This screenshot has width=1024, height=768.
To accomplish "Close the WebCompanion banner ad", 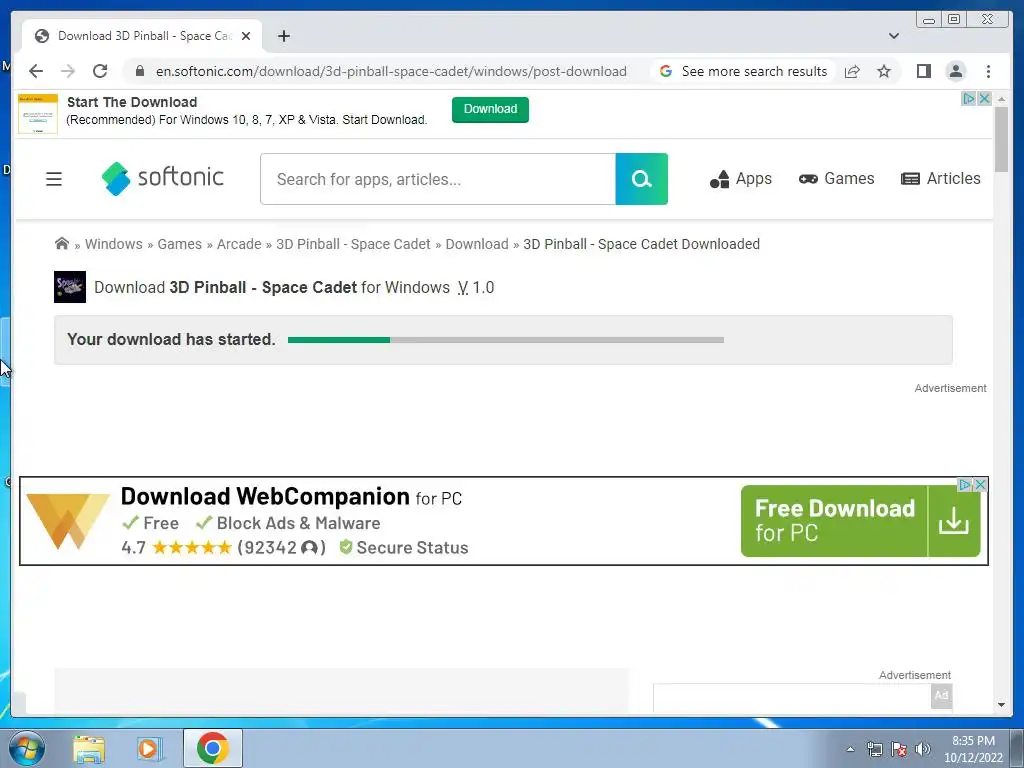I will (980, 485).
